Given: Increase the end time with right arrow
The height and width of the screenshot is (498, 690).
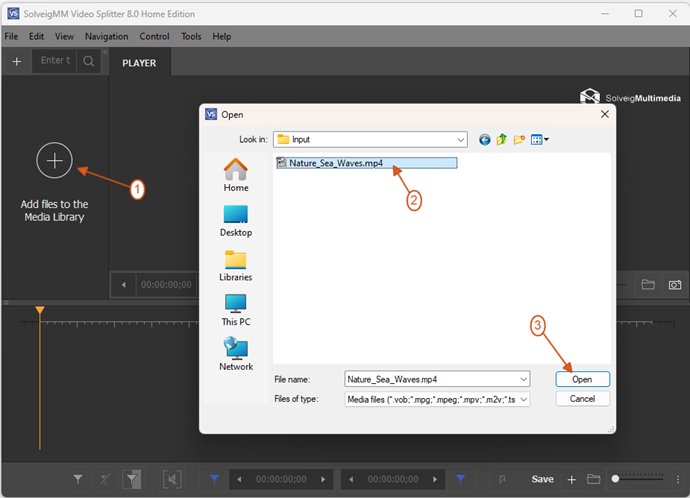Looking at the screenshot, I should point(435,480).
